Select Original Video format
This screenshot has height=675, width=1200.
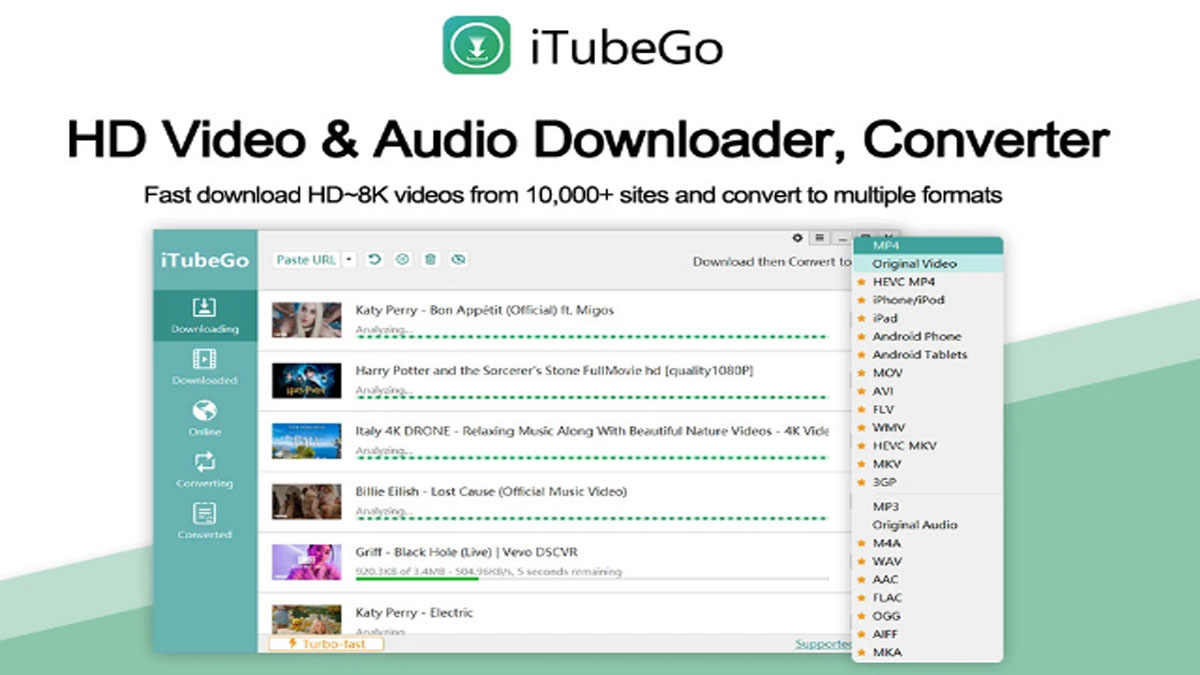pos(927,263)
